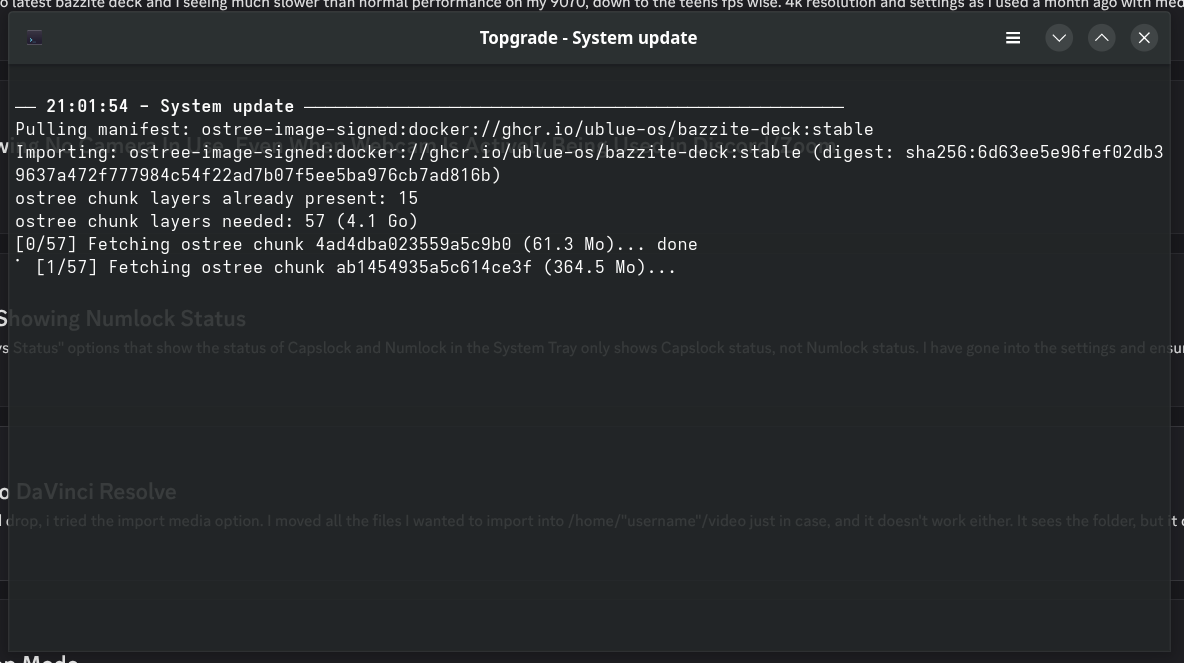
Task: Click the downward chevron button in the title bar
Action: pos(1059,37)
